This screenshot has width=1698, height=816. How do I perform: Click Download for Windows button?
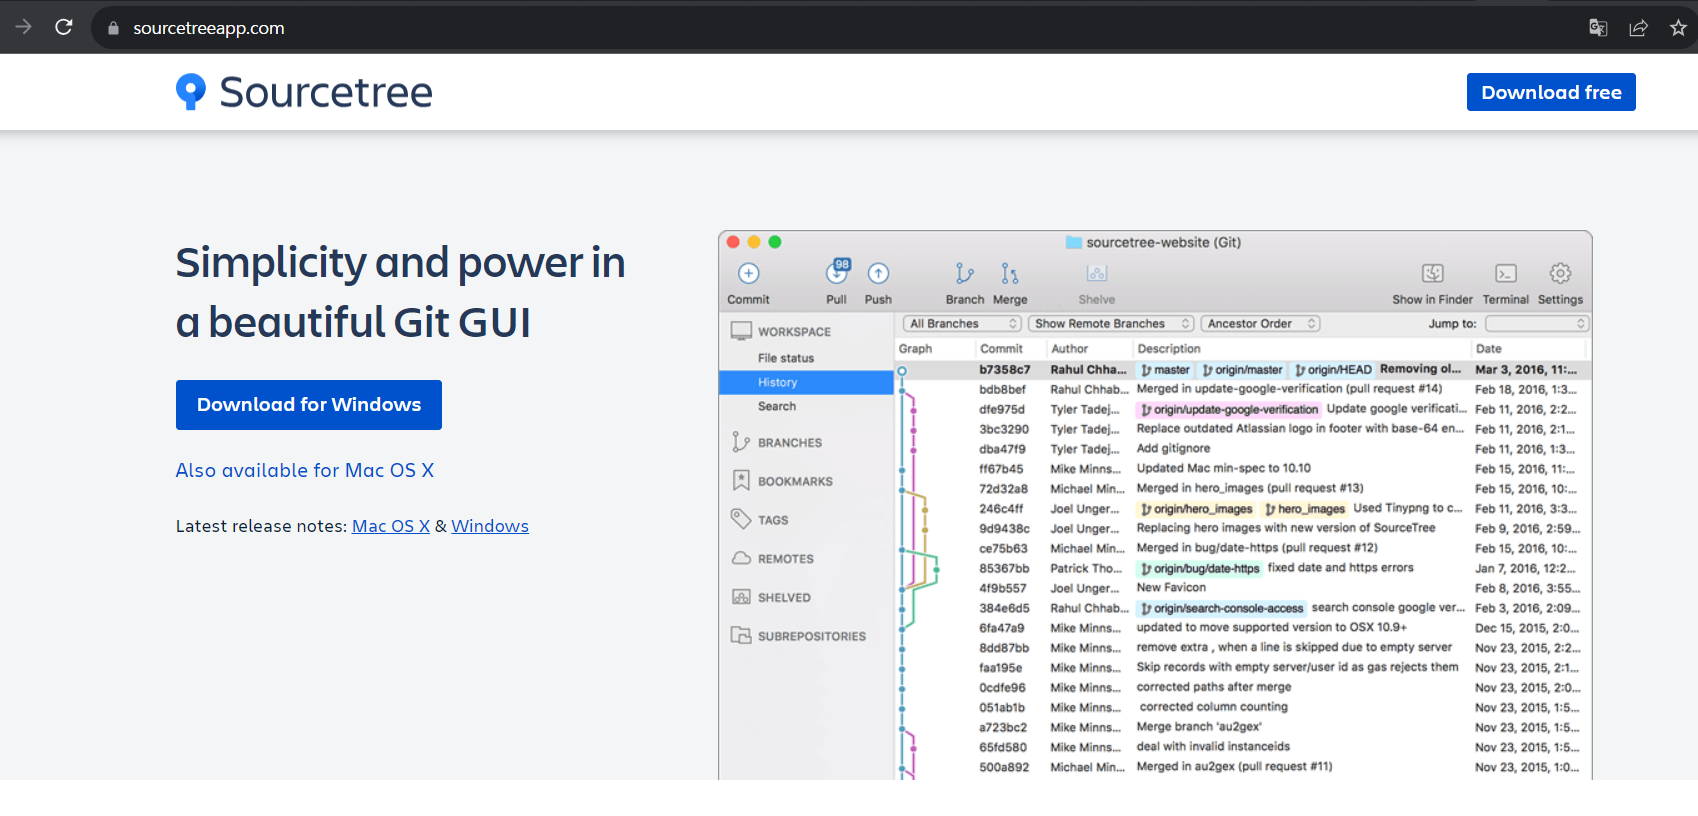tap(309, 405)
